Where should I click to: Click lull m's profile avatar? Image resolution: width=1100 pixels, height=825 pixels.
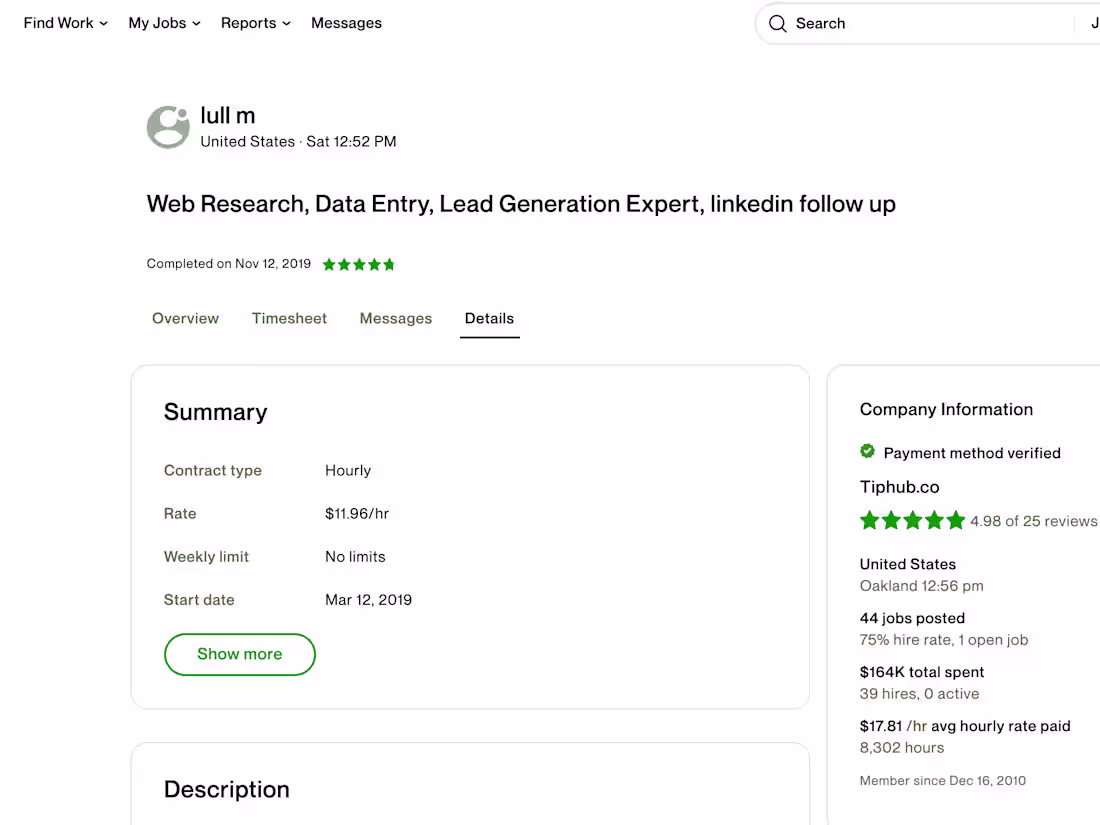167,127
